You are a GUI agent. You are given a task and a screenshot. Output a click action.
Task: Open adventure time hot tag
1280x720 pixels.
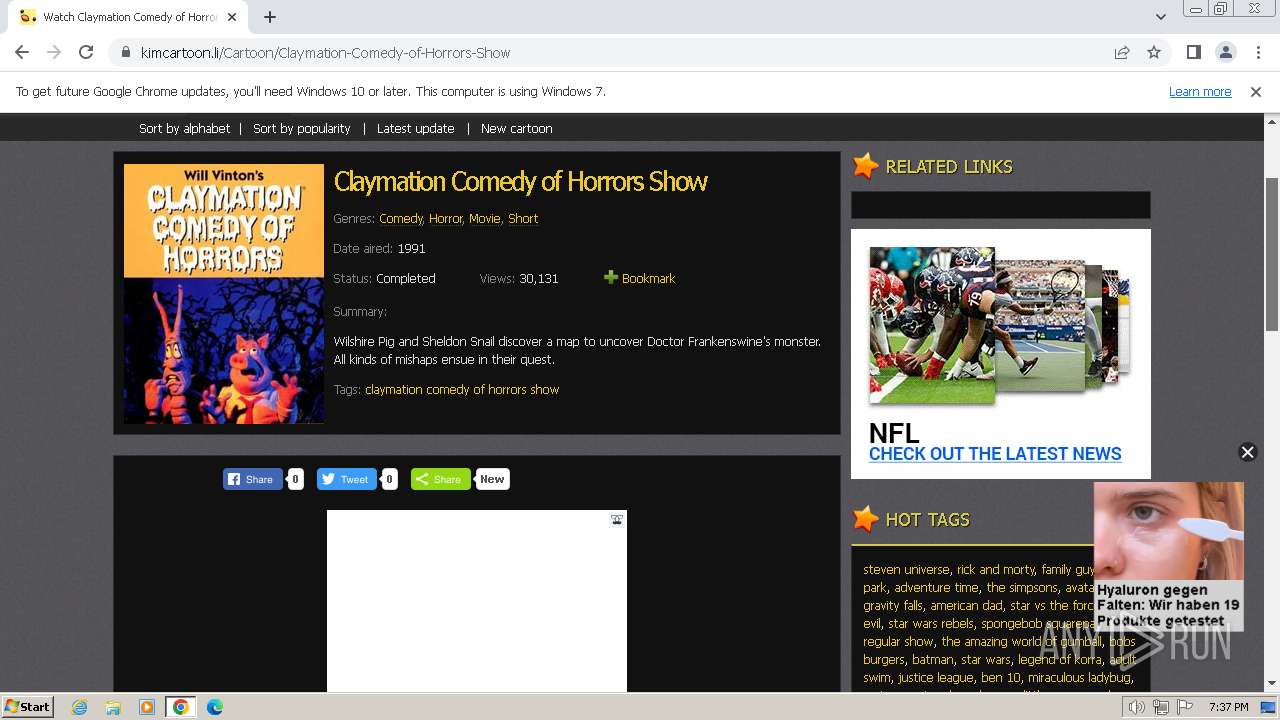tap(936, 587)
